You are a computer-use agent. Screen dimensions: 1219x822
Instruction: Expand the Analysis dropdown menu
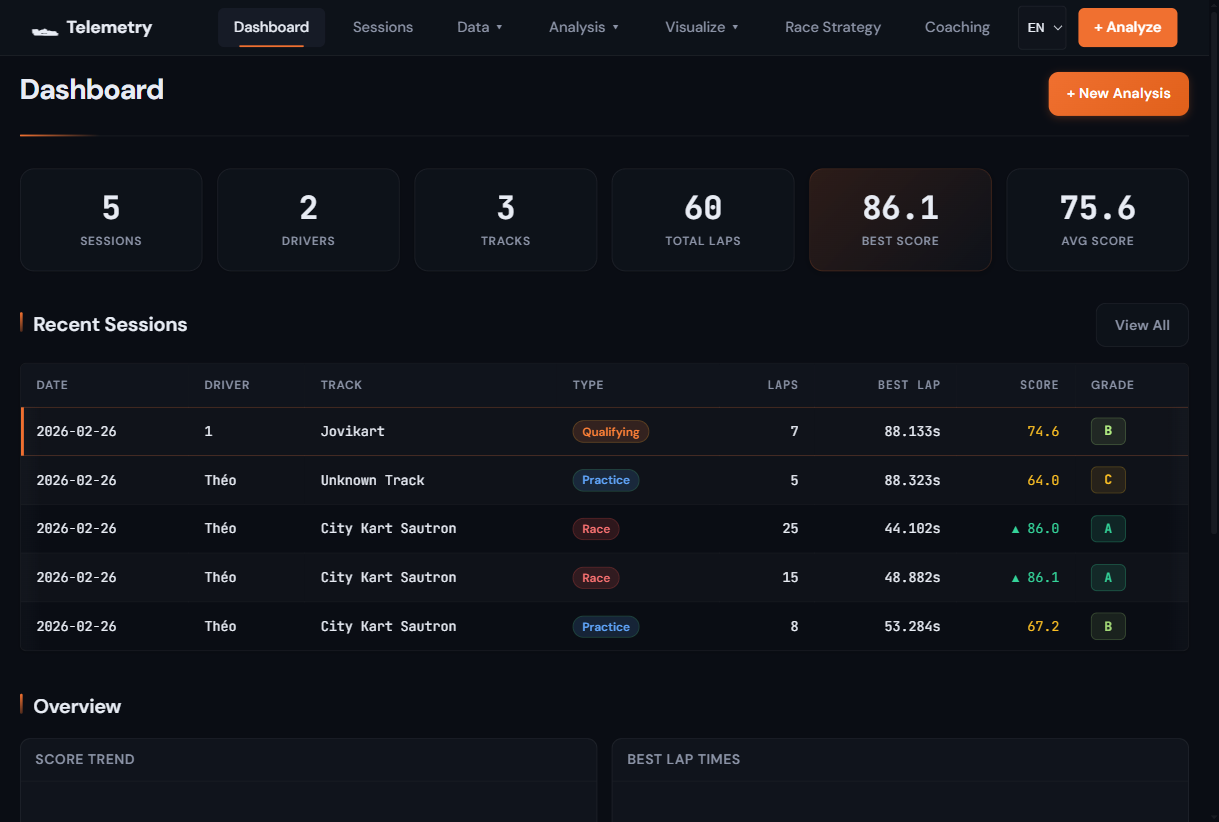[x=583, y=27]
